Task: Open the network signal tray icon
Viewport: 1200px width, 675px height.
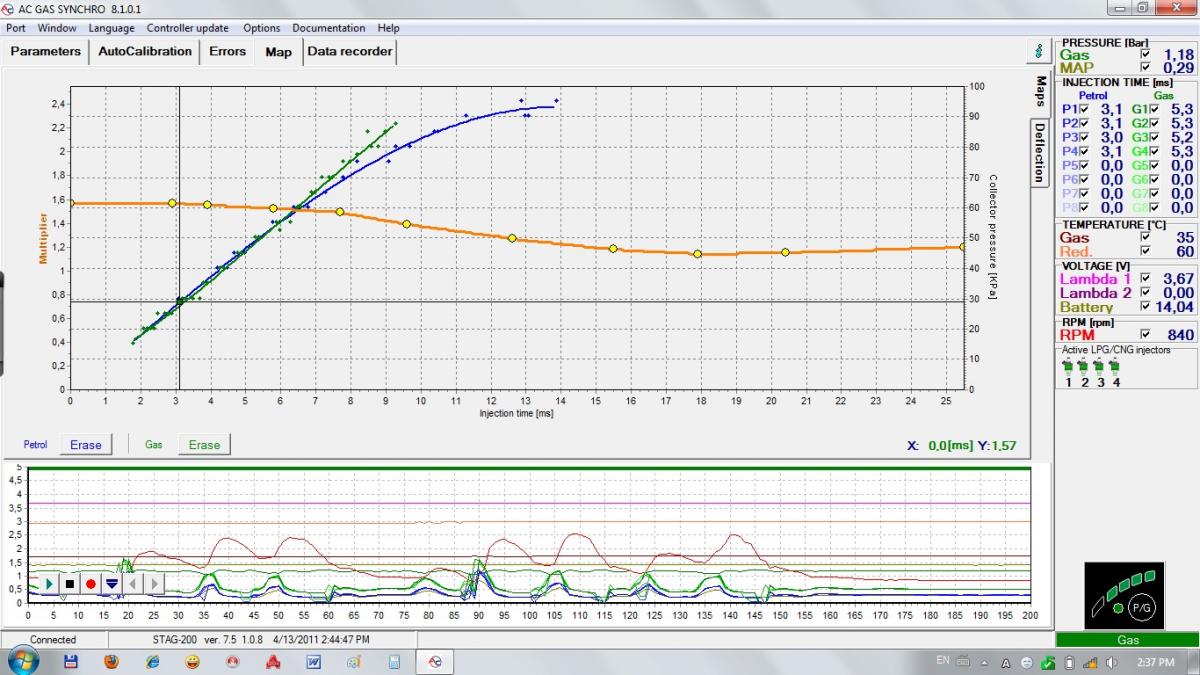Action: pyautogui.click(x=1089, y=662)
